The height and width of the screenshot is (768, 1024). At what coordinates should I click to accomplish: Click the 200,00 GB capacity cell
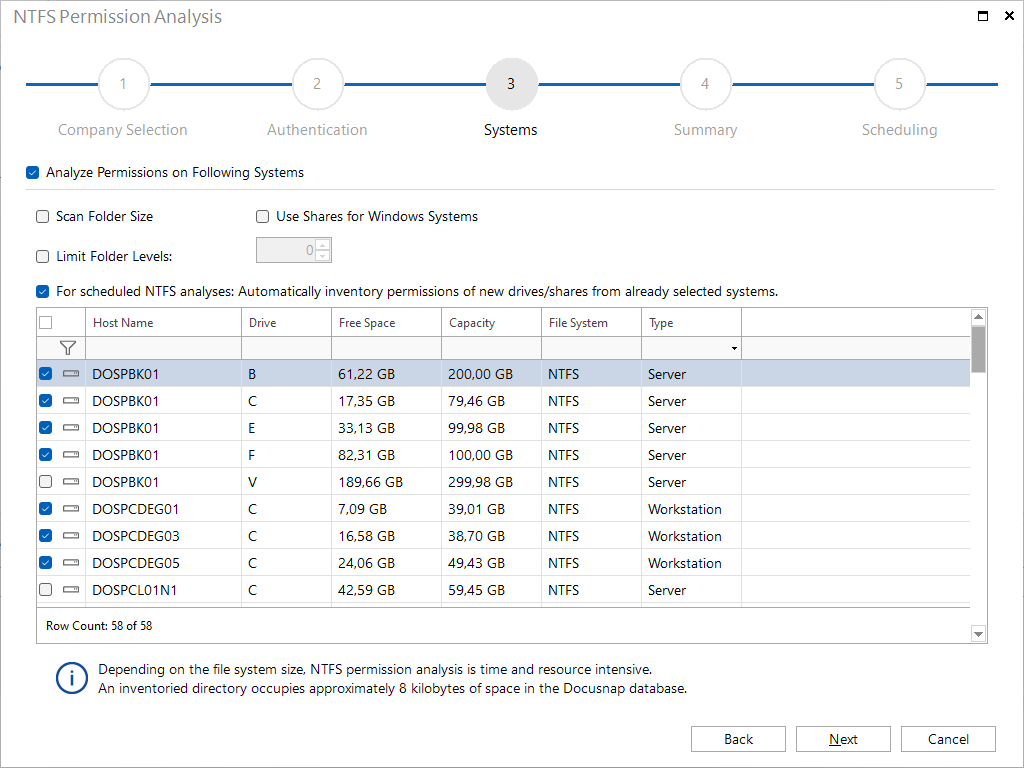click(491, 374)
